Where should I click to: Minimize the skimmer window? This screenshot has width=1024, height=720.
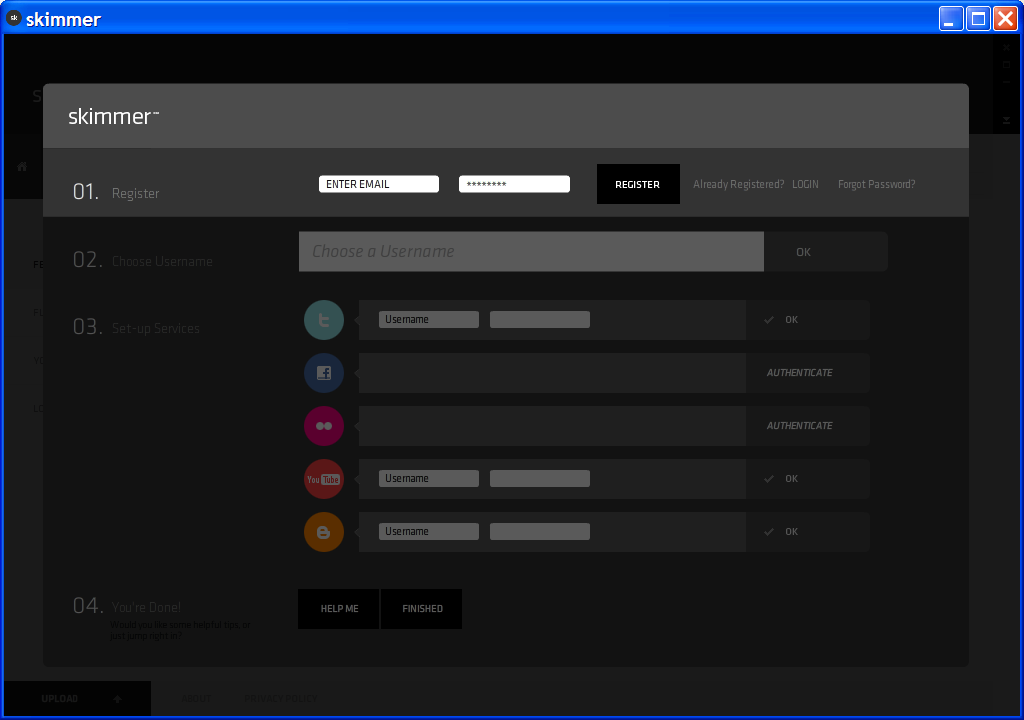pyautogui.click(x=951, y=19)
